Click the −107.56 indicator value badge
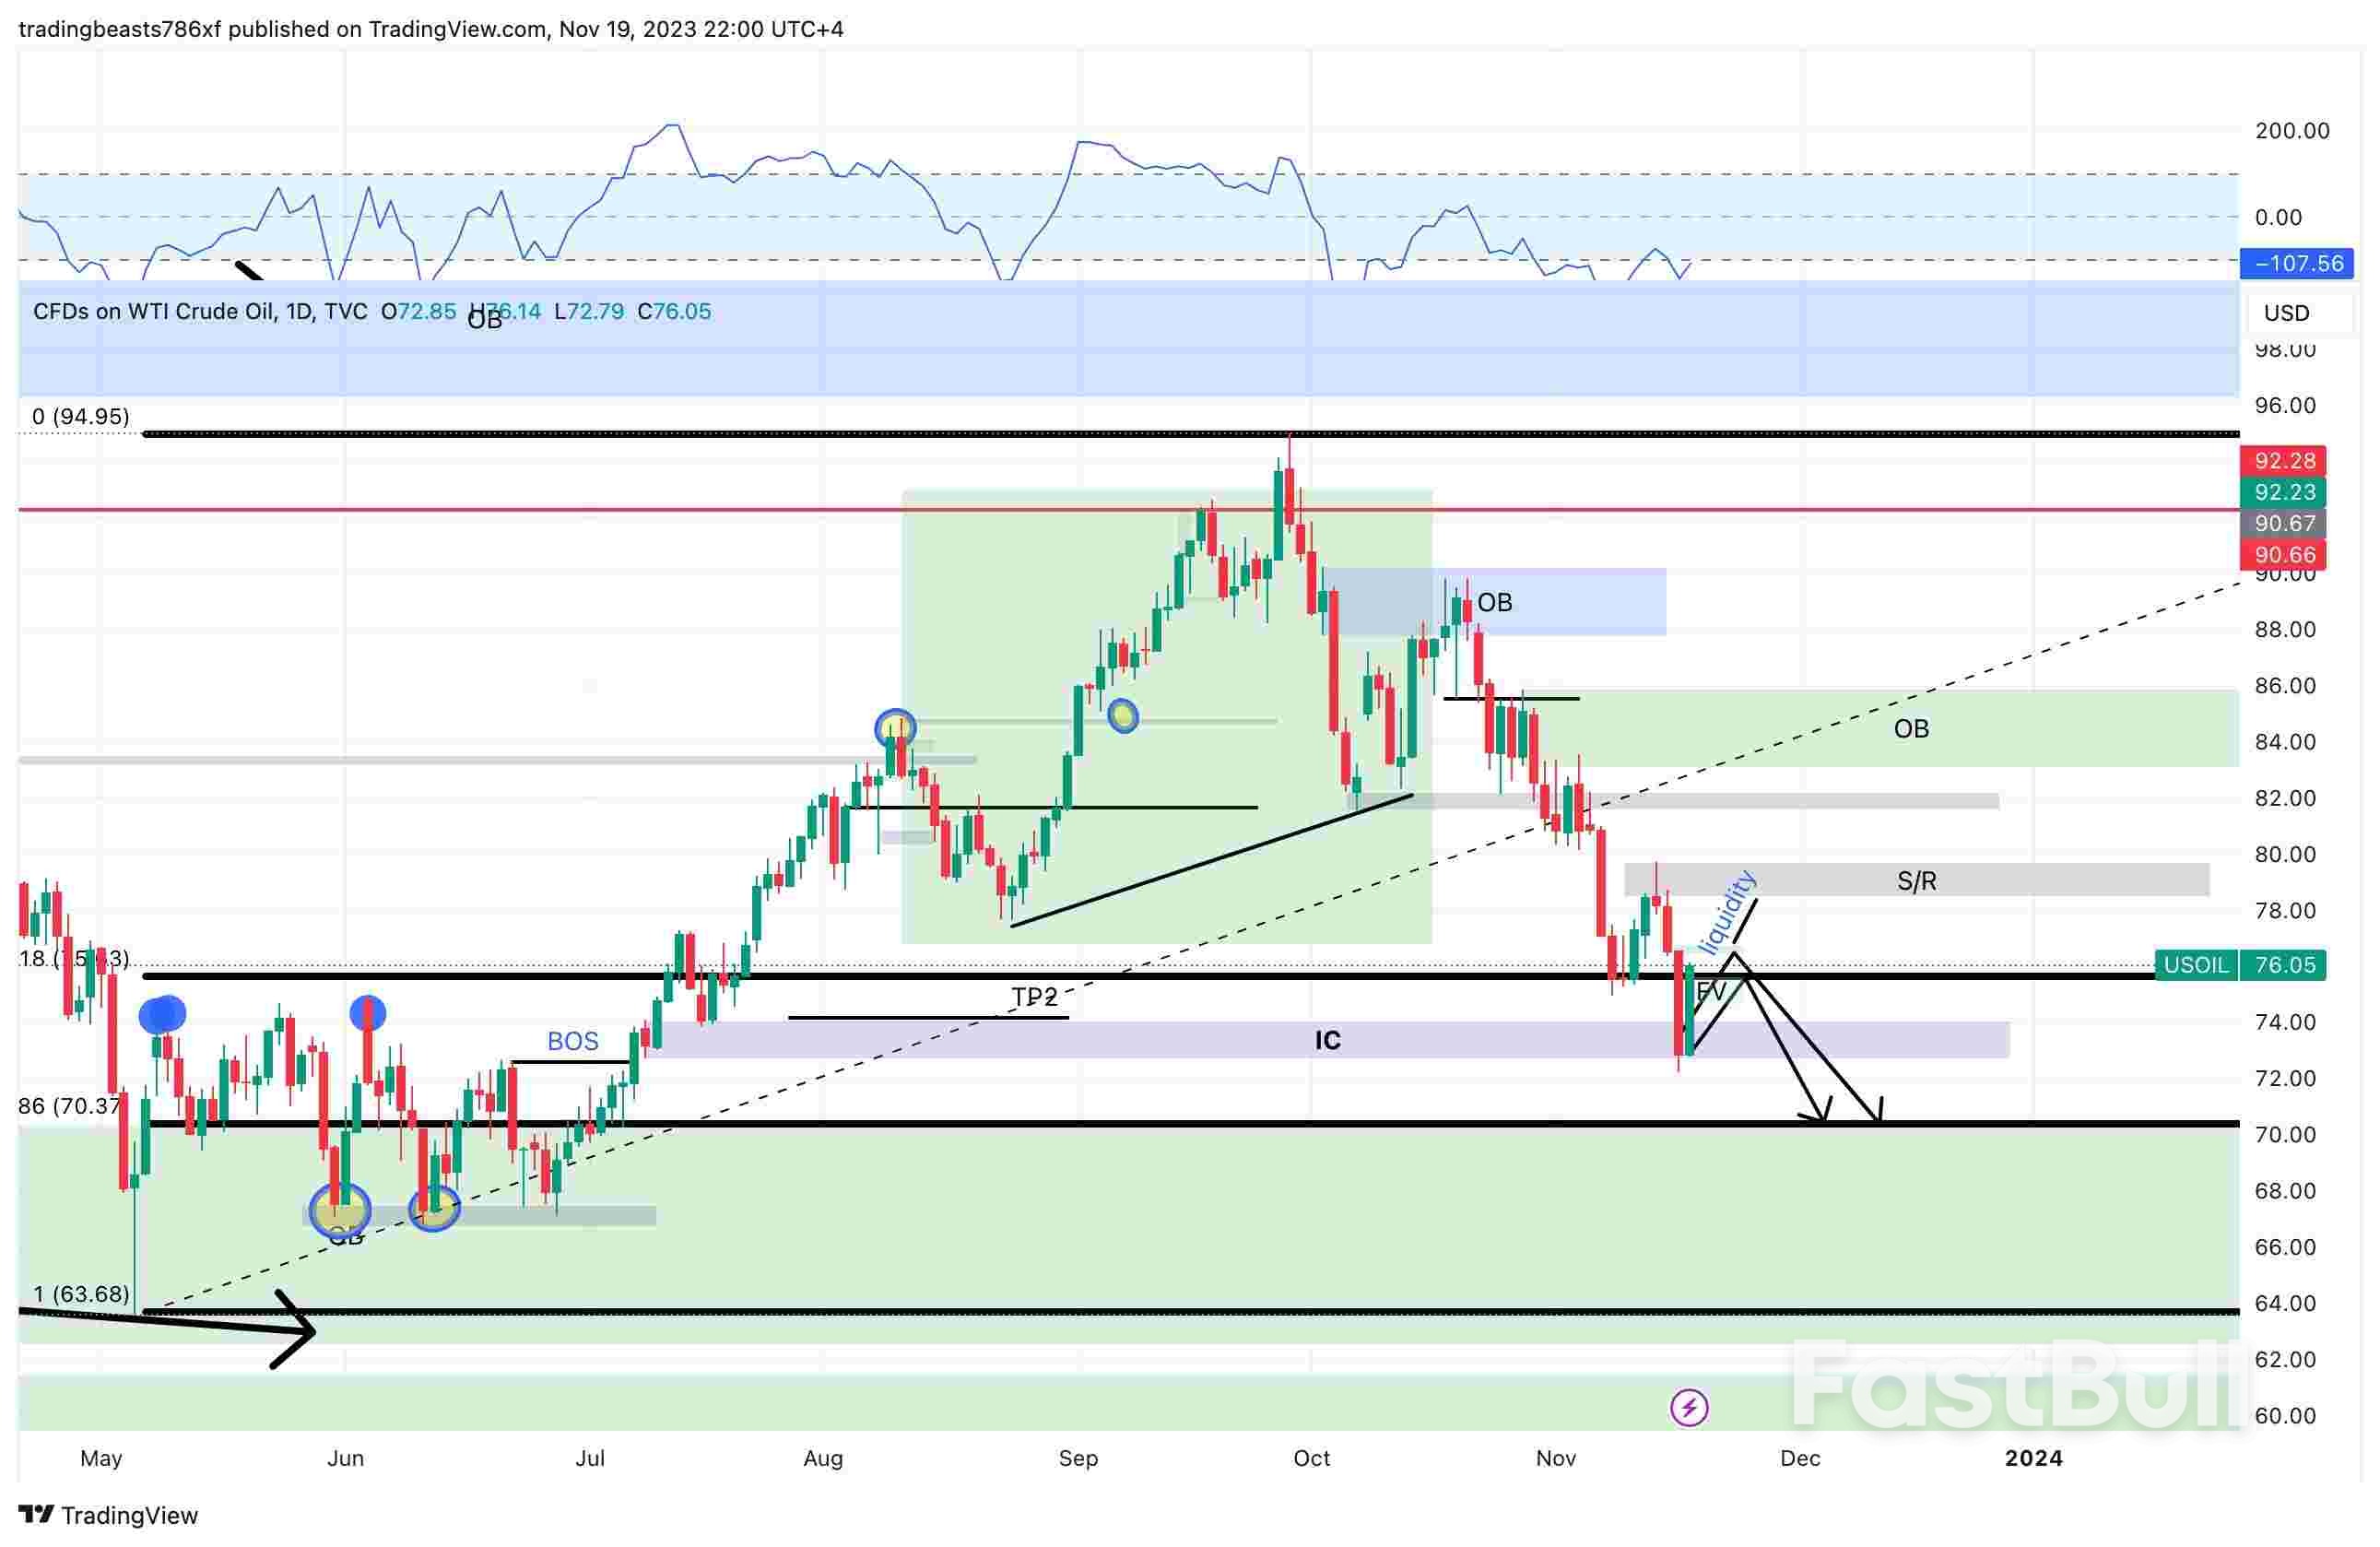Viewport: 2380px width, 1547px height. pos(2293,264)
